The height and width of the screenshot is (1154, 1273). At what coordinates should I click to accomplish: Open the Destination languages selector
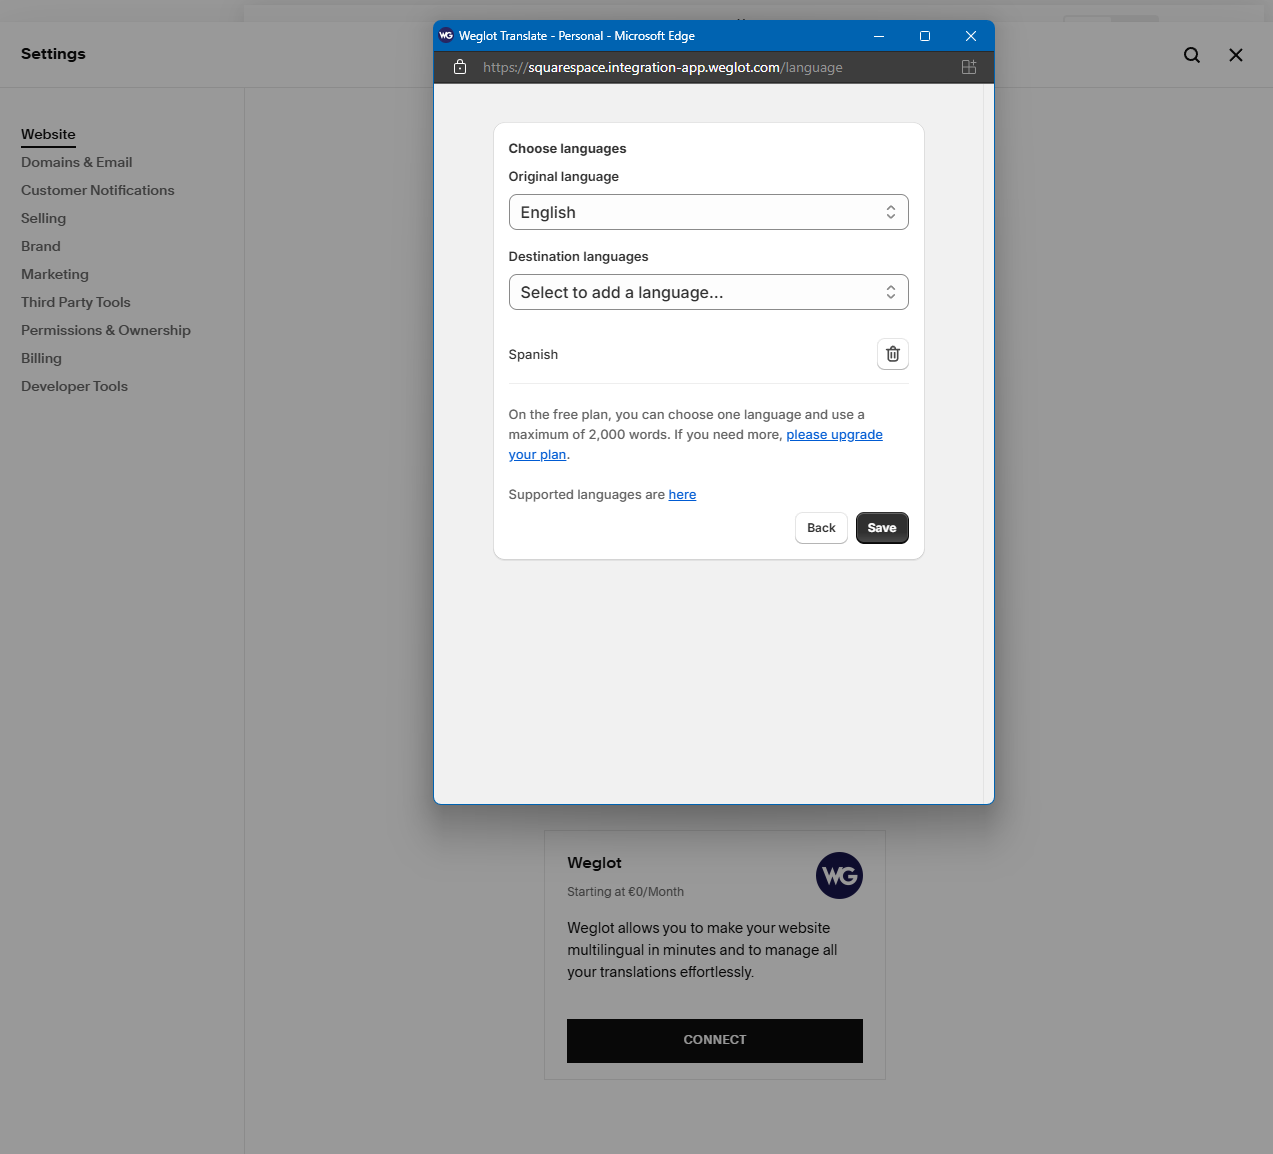tap(708, 292)
